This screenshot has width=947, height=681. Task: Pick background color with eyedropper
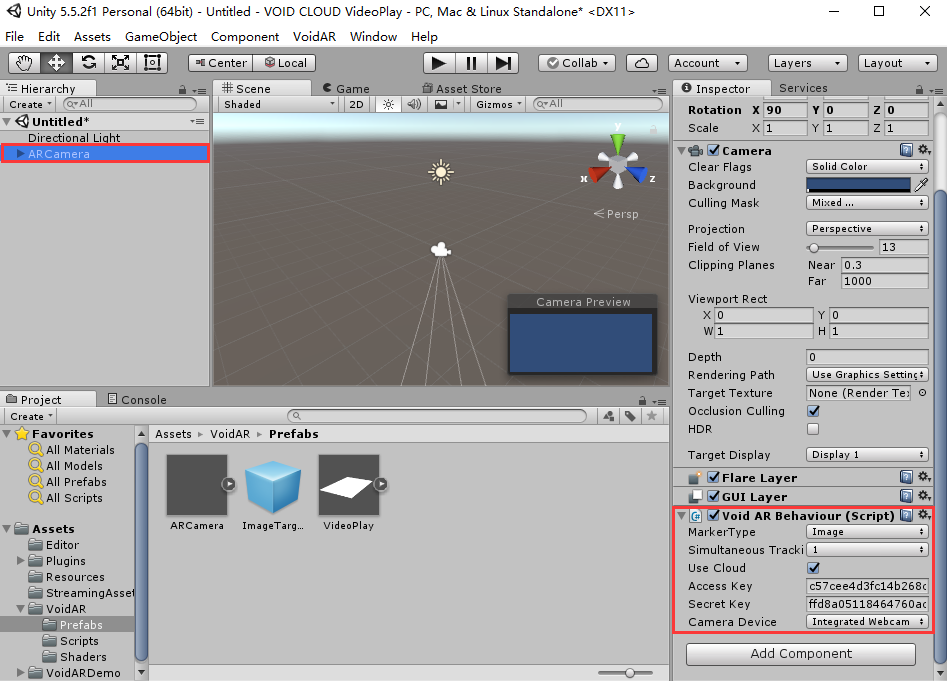click(x=921, y=185)
